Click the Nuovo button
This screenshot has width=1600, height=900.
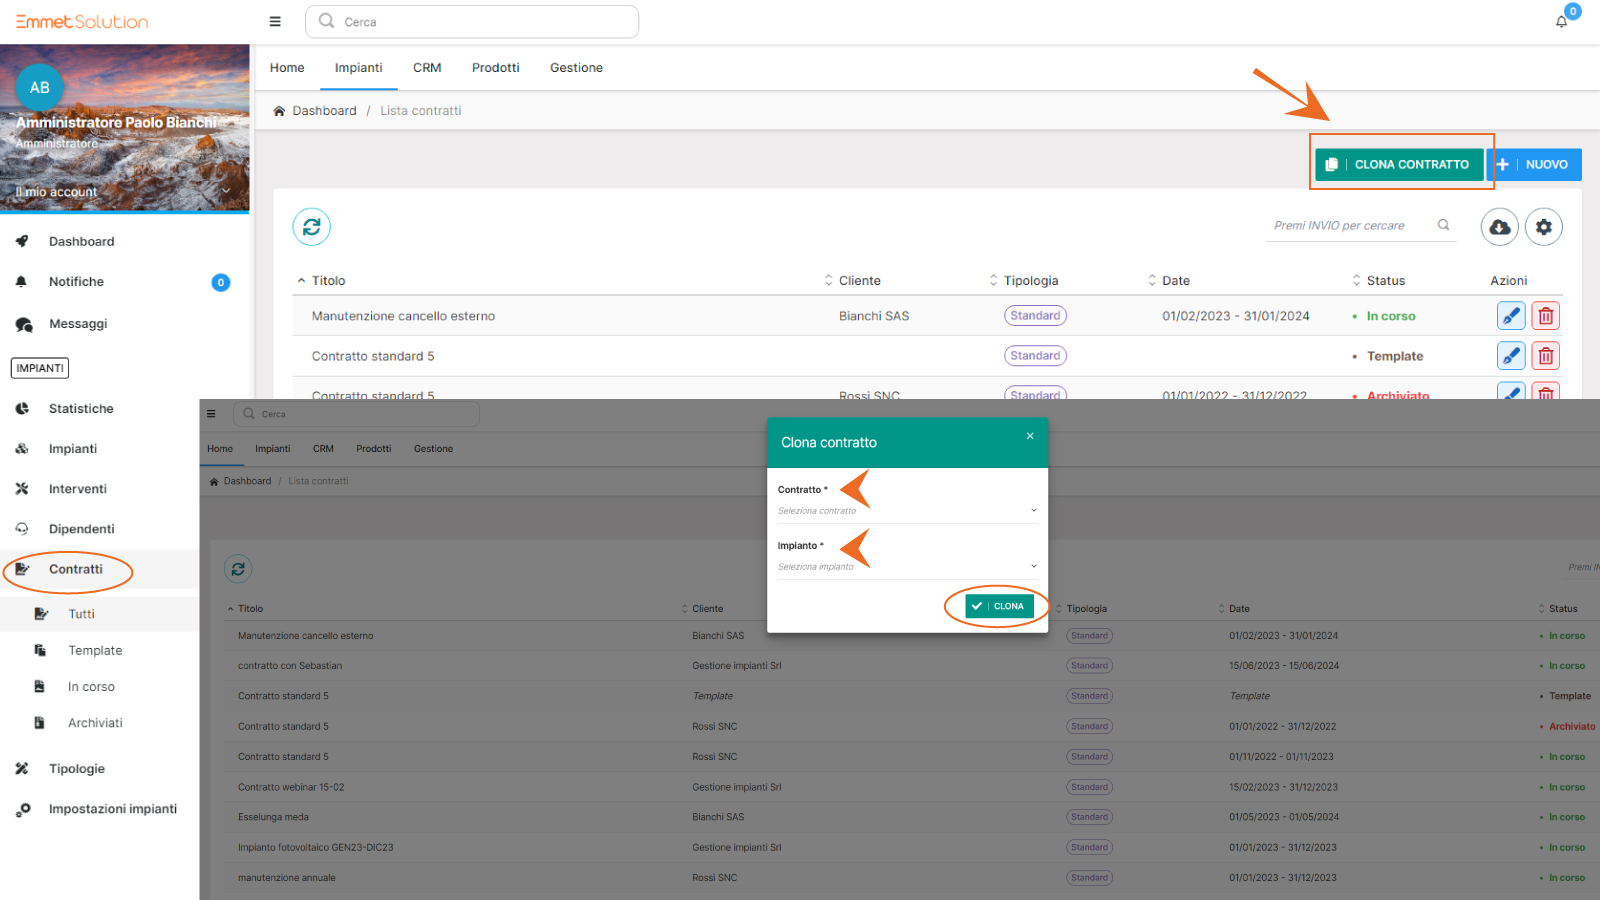pos(1537,165)
